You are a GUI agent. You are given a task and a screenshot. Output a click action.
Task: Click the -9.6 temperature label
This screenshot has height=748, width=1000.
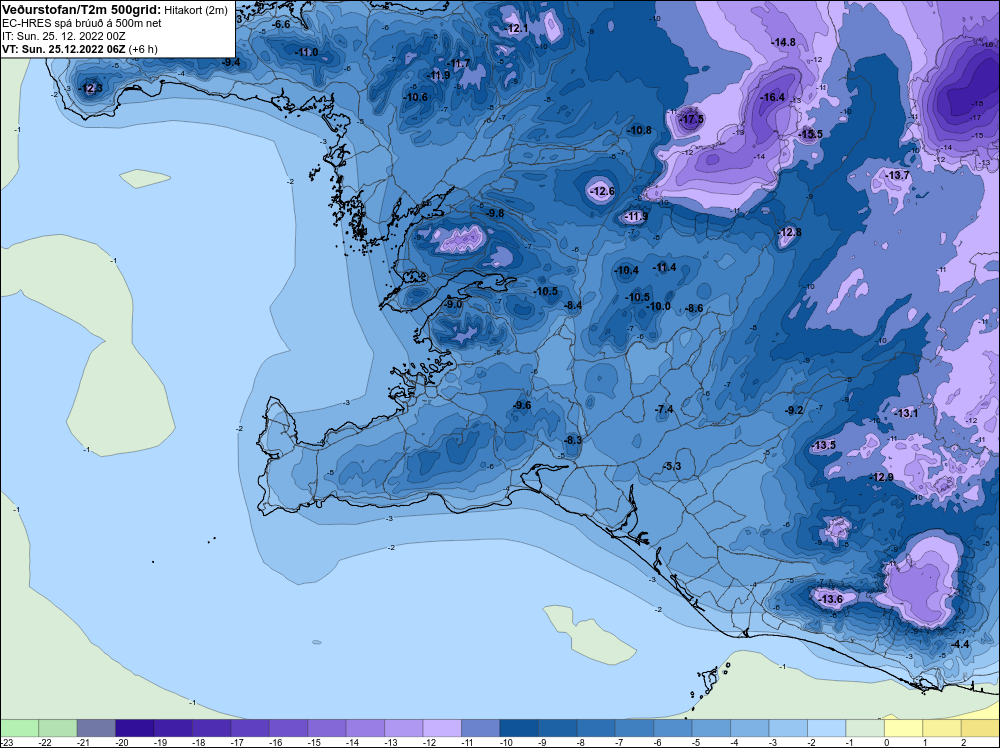click(x=522, y=405)
